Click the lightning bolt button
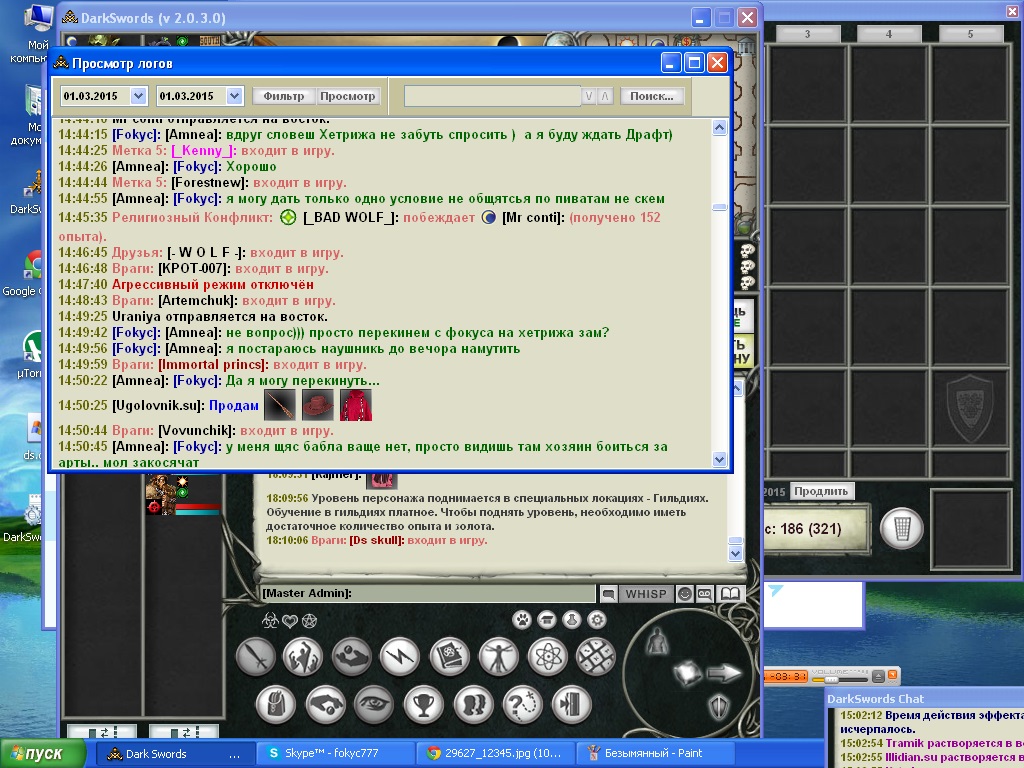This screenshot has height=768, width=1024. (x=400, y=656)
